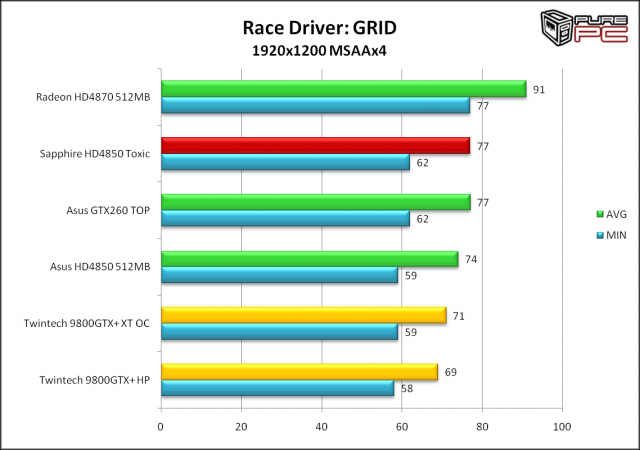This screenshot has width=640, height=450.
Task: Click the Race Driver: GRID chart title
Action: pos(319,27)
